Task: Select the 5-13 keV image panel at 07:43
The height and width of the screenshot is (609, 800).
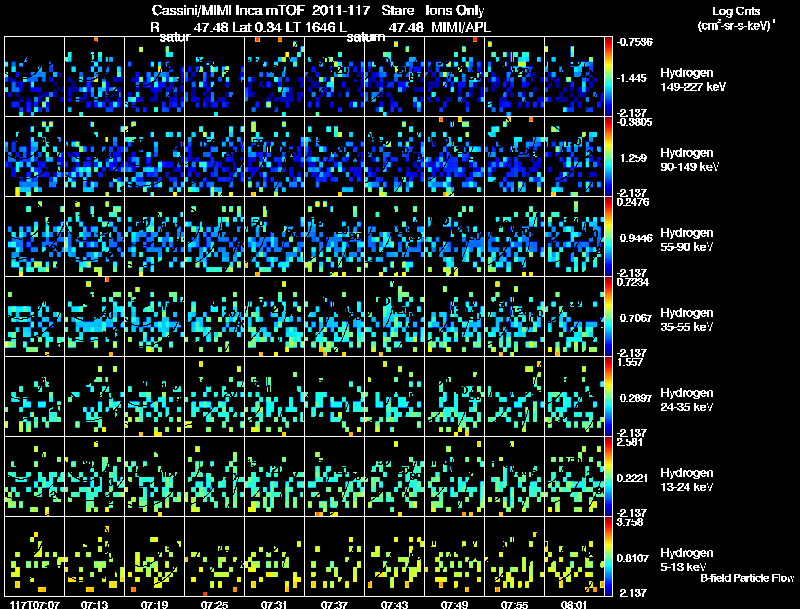Action: tap(394, 557)
